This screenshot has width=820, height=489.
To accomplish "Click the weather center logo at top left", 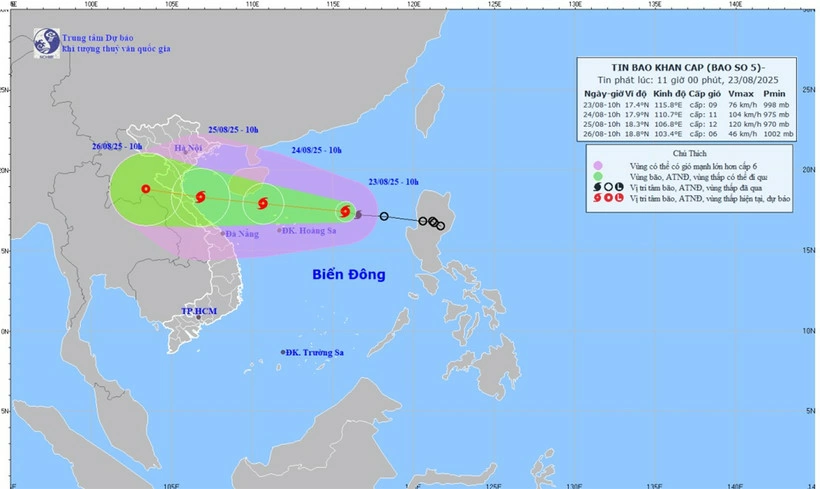I will coord(46,41).
